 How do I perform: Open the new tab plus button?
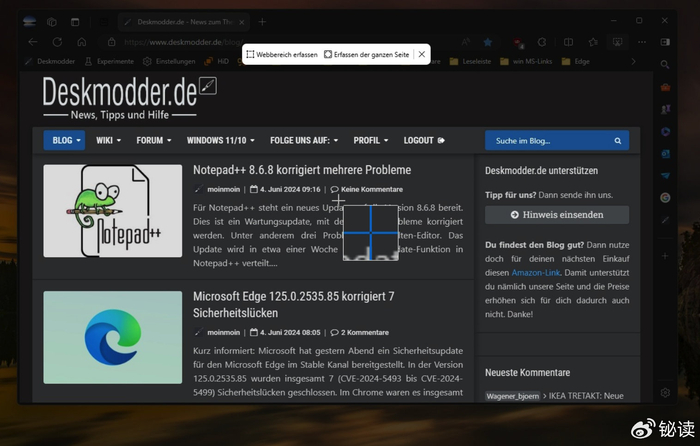262,21
